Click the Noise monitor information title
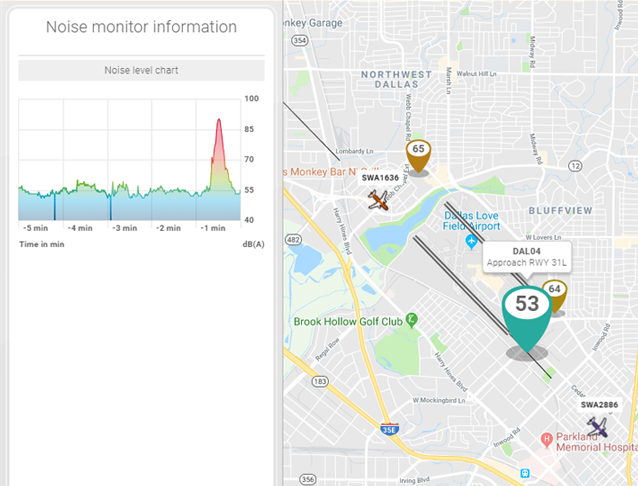The image size is (638, 486). tap(141, 27)
